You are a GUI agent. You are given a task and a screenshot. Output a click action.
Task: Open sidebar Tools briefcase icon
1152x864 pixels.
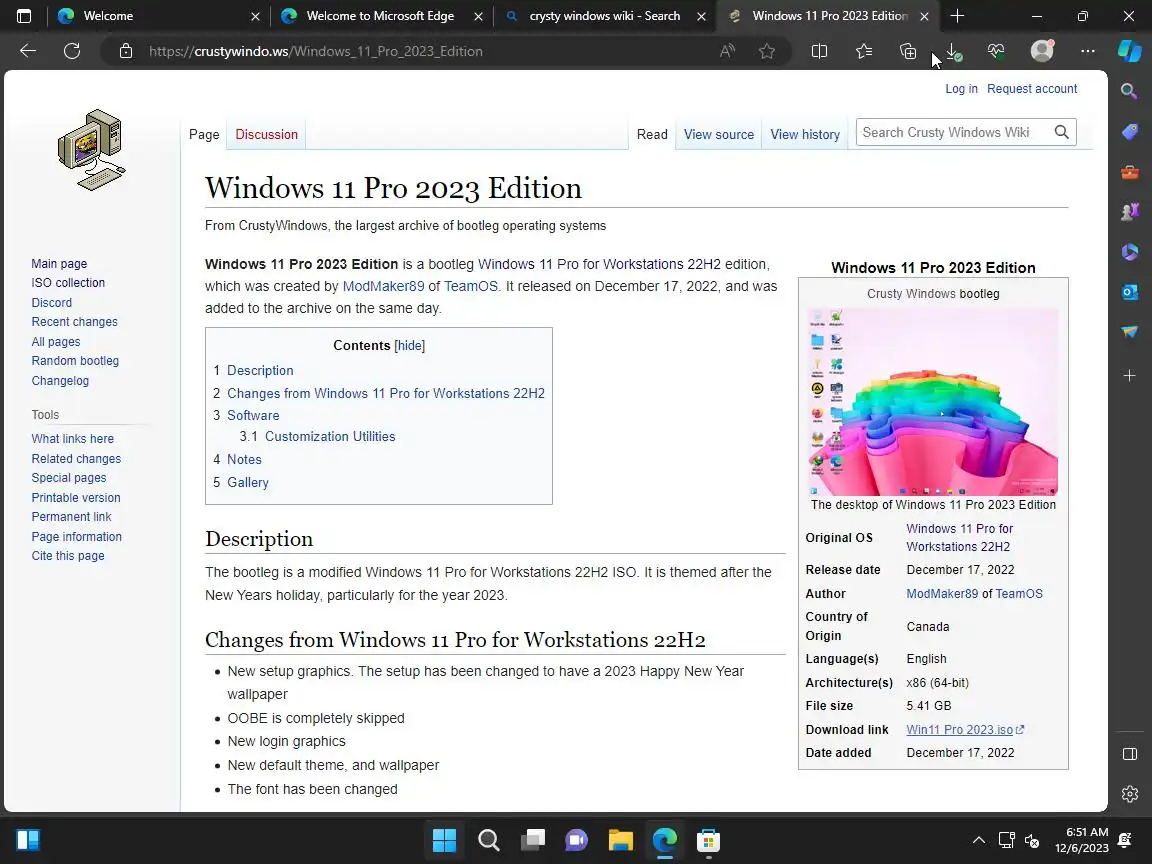pyautogui.click(x=1130, y=172)
